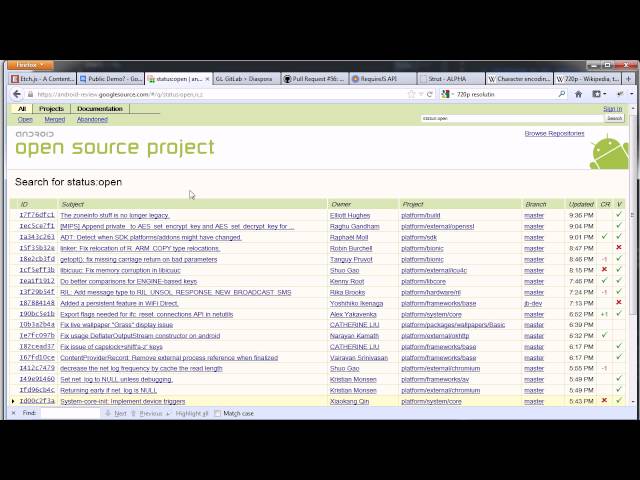Focus the 720p resolution browser search field
The width and height of the screenshot is (640, 480).
coord(506,94)
